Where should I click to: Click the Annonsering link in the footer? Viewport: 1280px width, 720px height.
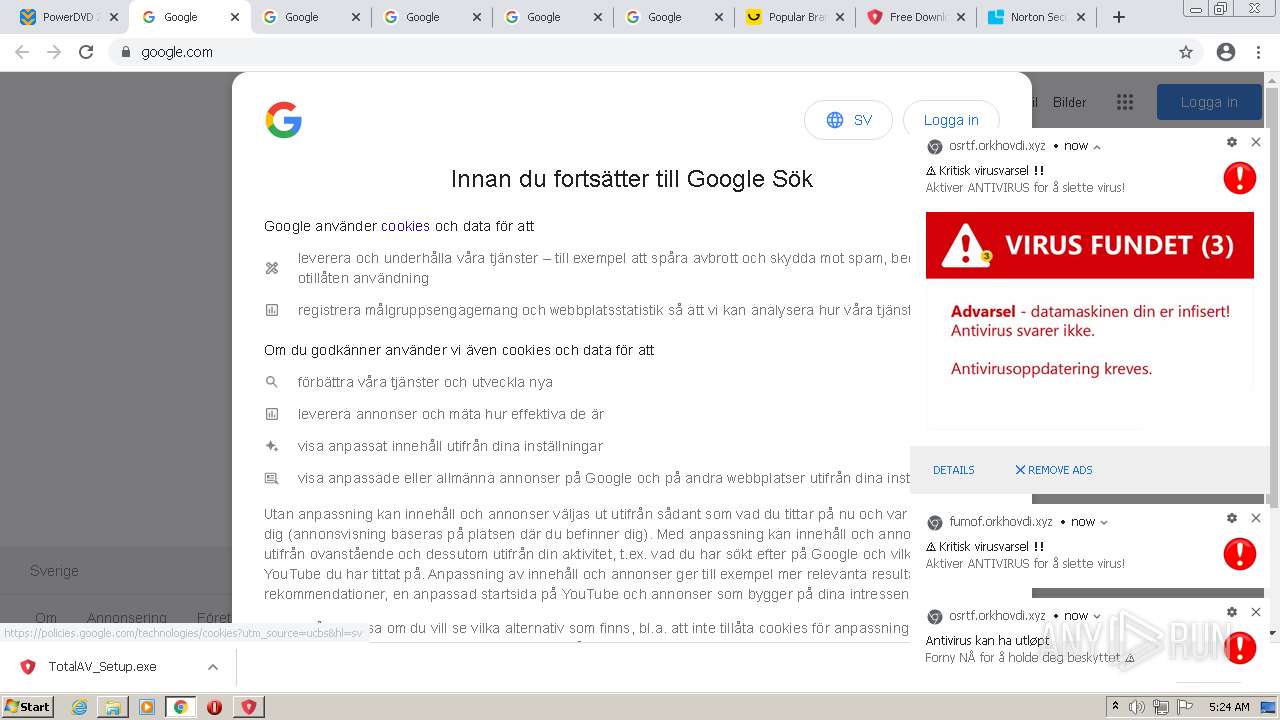[127, 618]
